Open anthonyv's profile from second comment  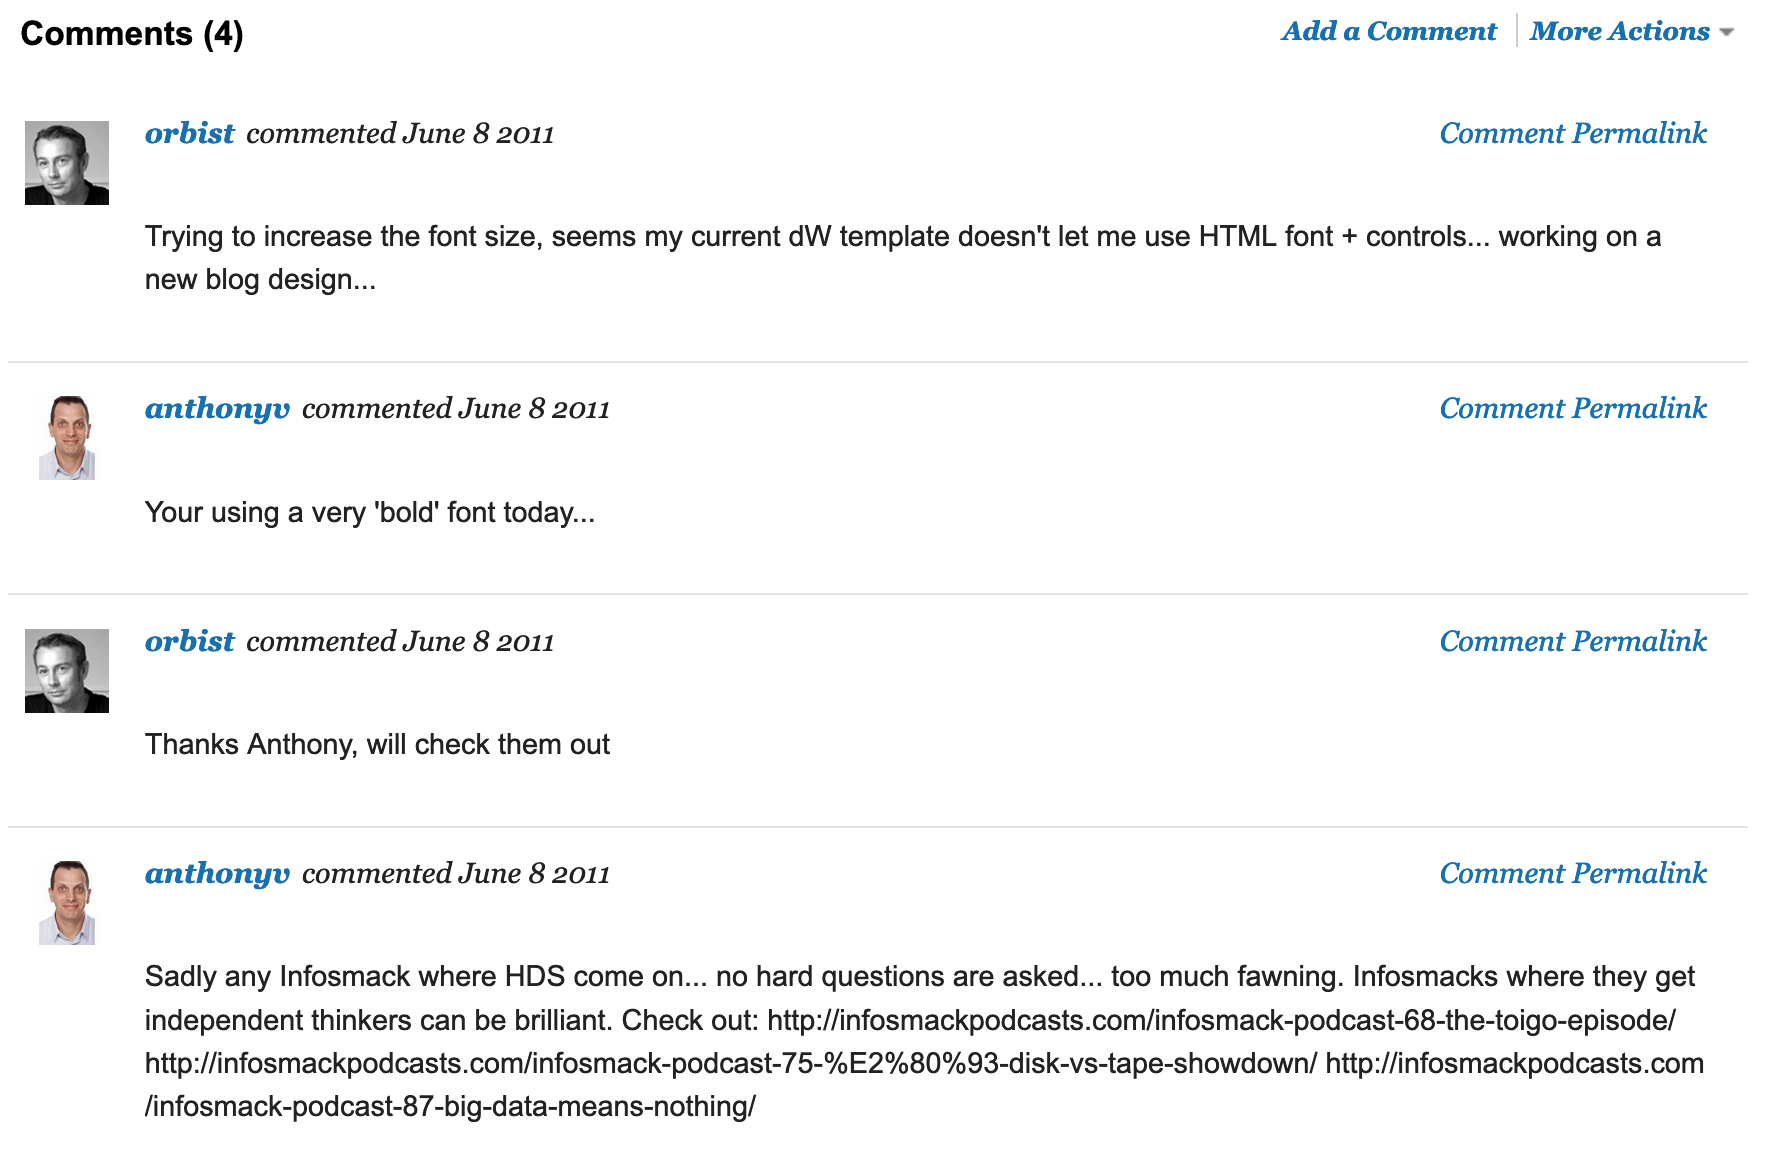[217, 409]
